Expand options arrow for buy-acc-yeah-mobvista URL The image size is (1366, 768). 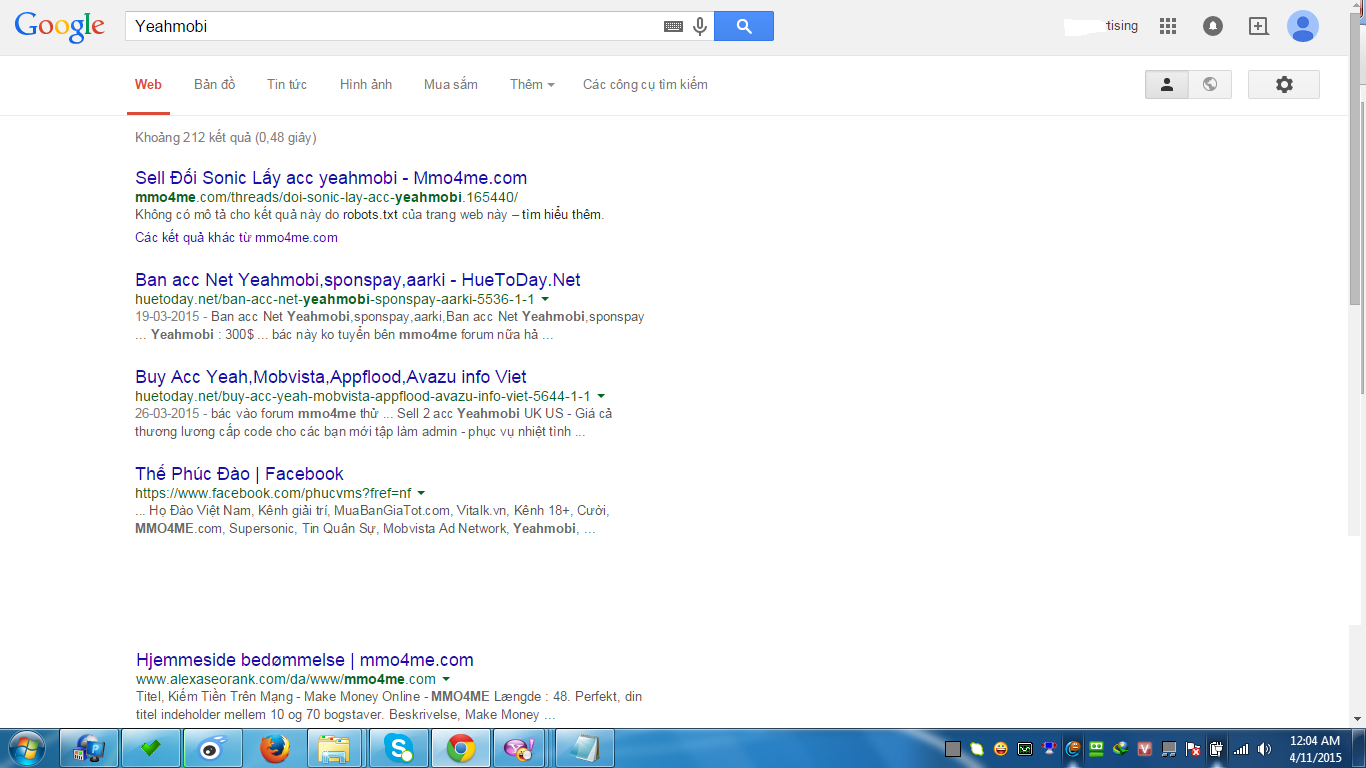601,396
